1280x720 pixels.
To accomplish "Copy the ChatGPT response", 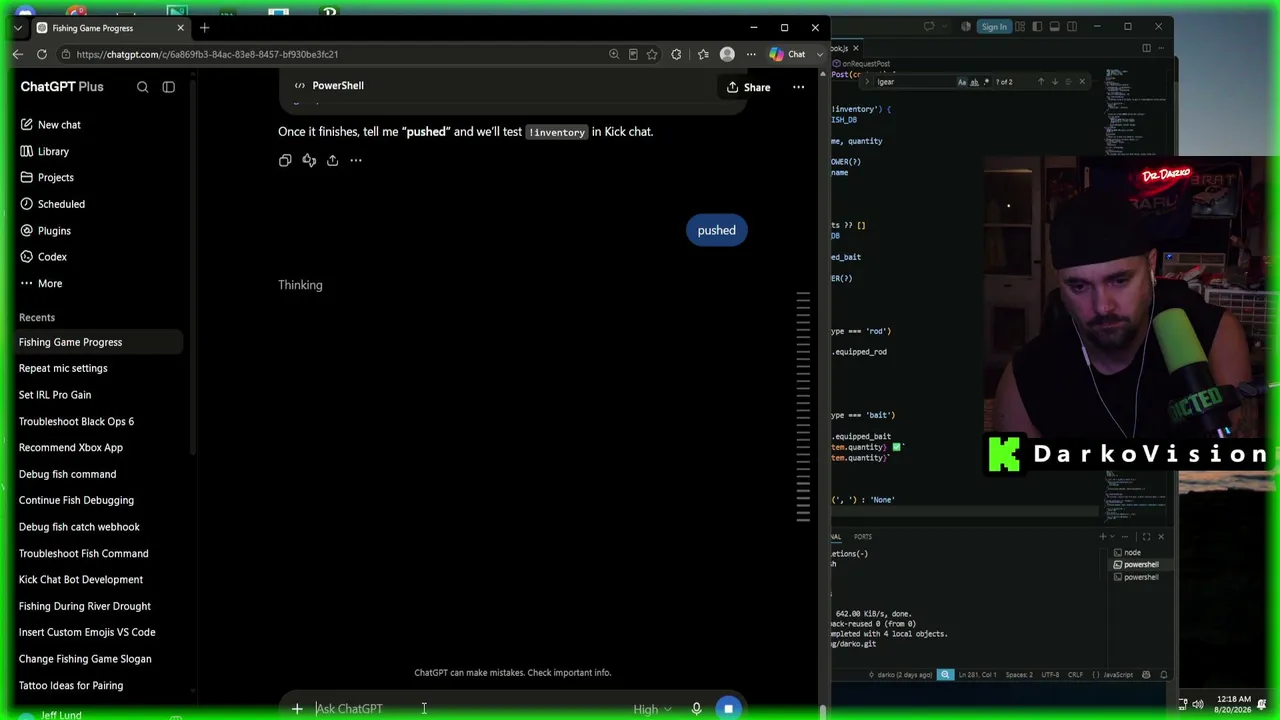I will pos(285,160).
